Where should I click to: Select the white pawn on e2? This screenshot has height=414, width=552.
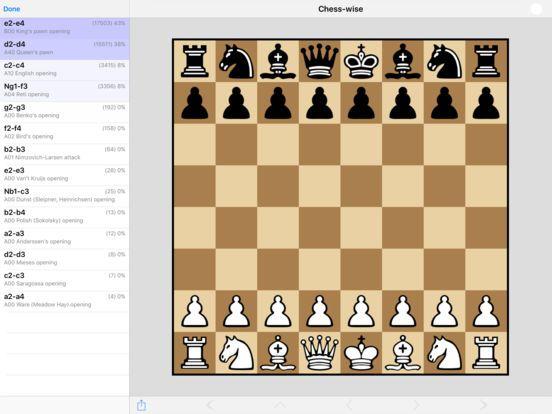(361, 311)
